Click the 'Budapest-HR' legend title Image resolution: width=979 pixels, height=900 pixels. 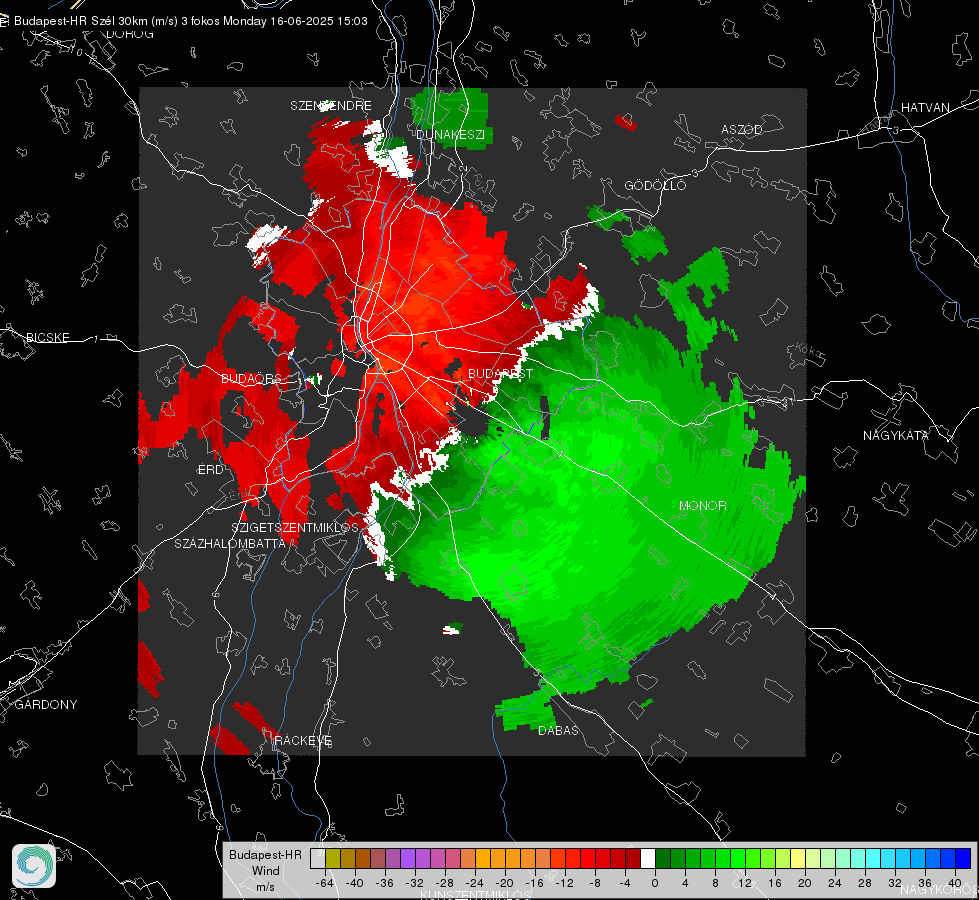pyautogui.click(x=265, y=854)
